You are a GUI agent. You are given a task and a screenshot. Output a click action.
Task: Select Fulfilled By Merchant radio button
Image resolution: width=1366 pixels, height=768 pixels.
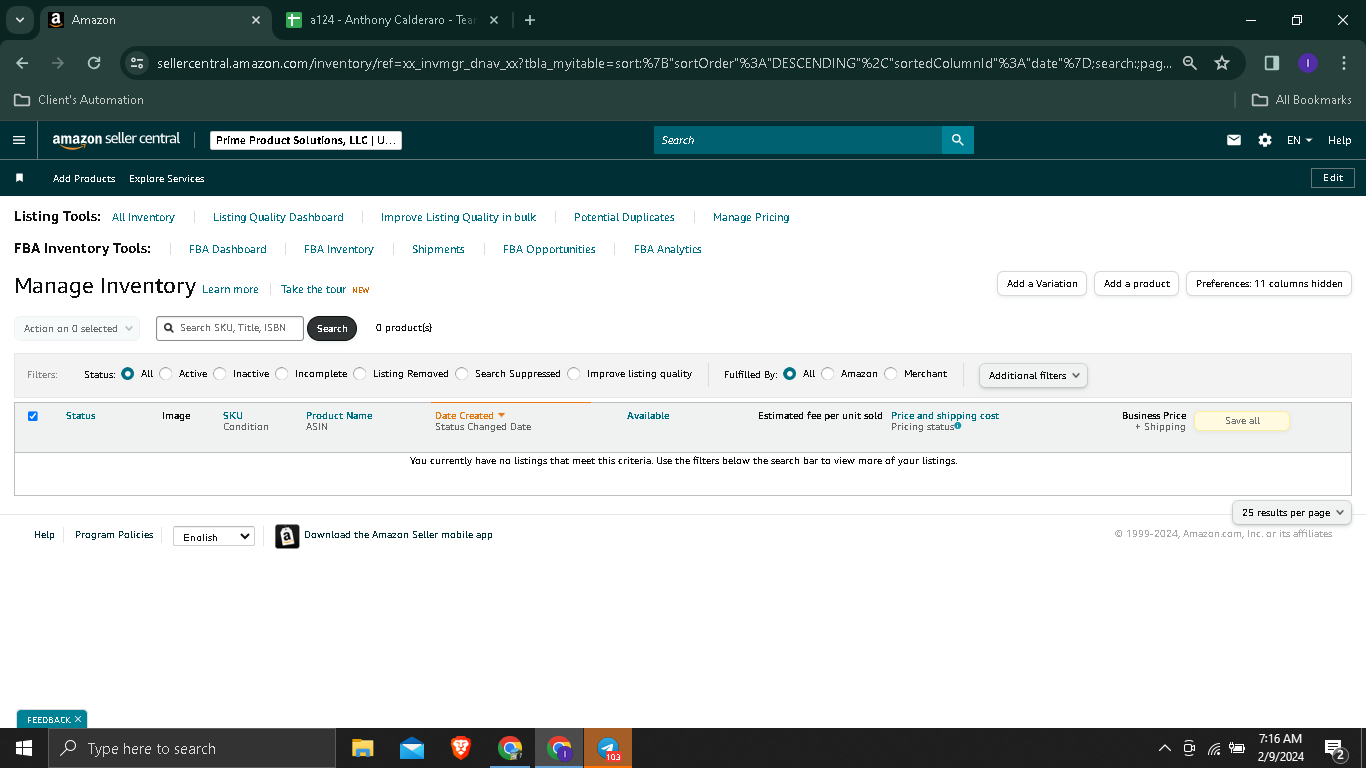point(891,374)
